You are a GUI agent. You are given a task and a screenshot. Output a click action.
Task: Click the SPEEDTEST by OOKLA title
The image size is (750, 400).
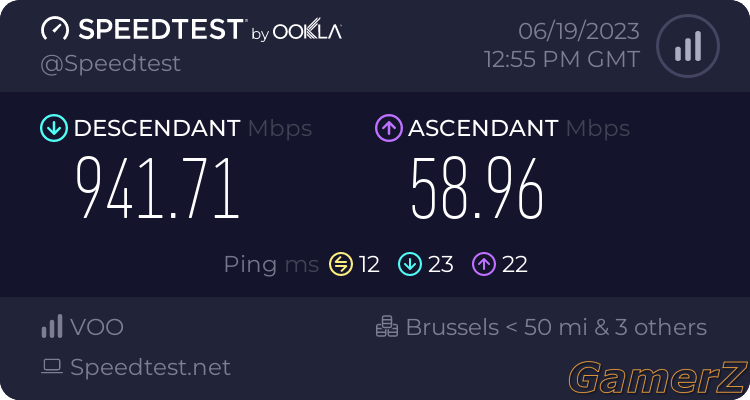pos(210,29)
